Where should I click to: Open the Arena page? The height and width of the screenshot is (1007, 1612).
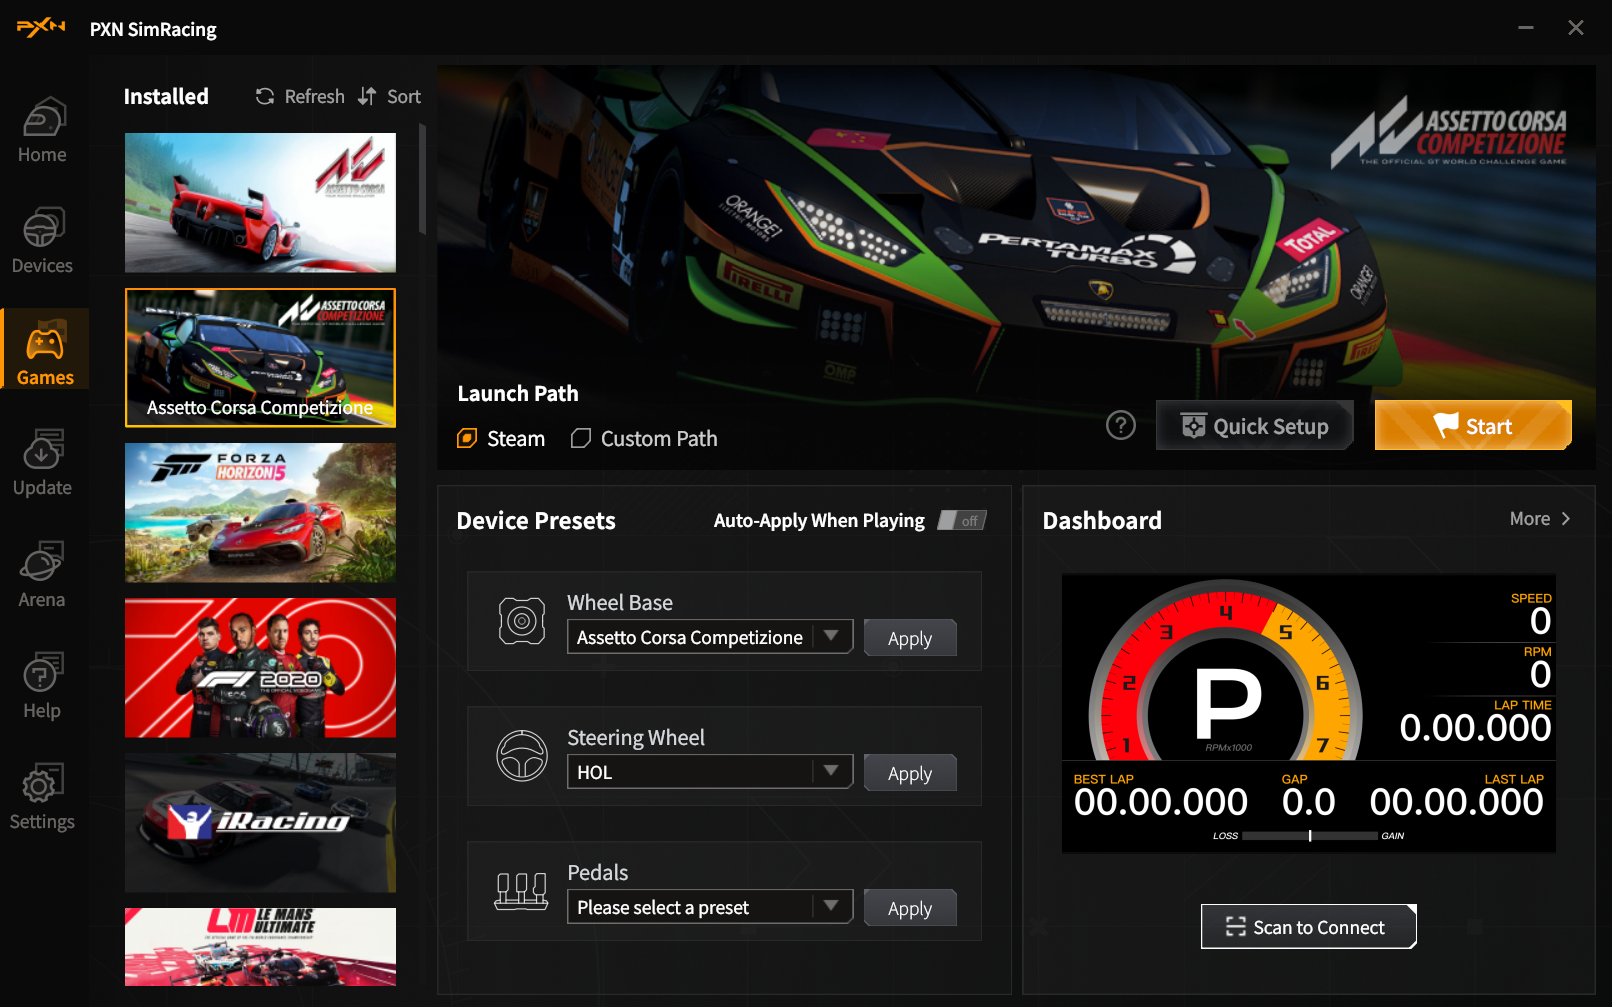(x=42, y=576)
